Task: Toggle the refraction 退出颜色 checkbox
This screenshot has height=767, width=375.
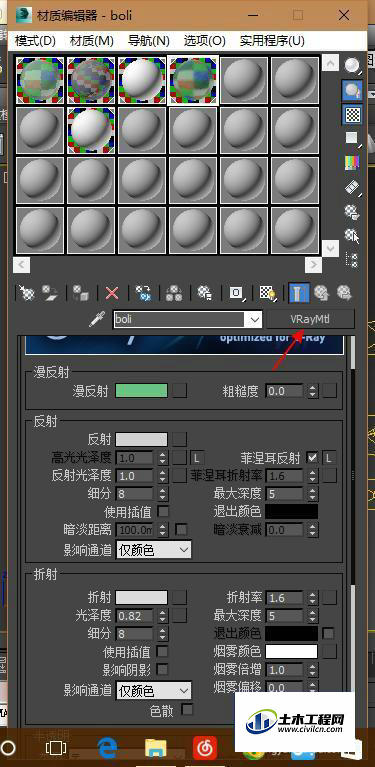Action: 329,633
